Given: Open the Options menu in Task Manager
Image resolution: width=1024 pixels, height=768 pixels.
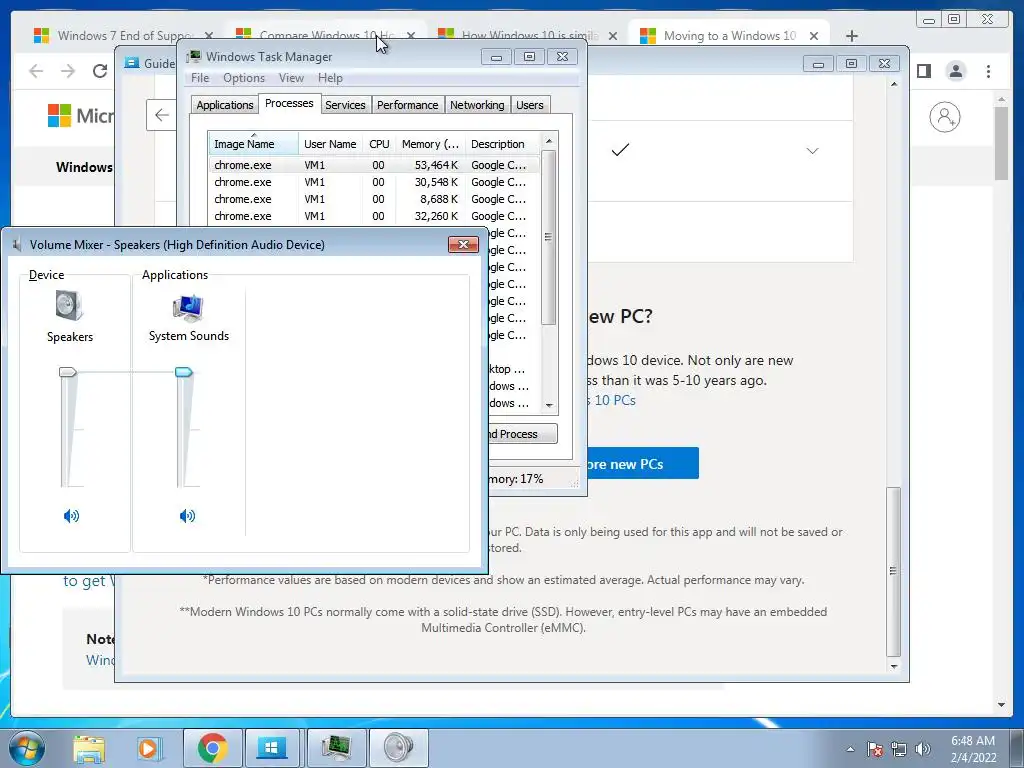Looking at the screenshot, I should point(244,78).
